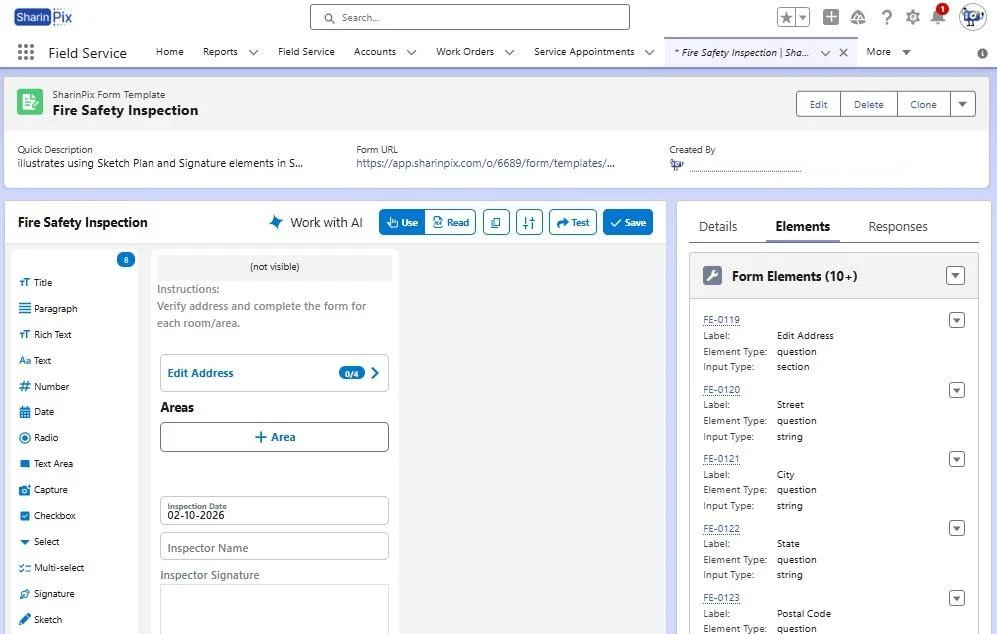Viewport: 997px width, 634px height.
Task: Switch to the Responses tab
Action: (897, 227)
